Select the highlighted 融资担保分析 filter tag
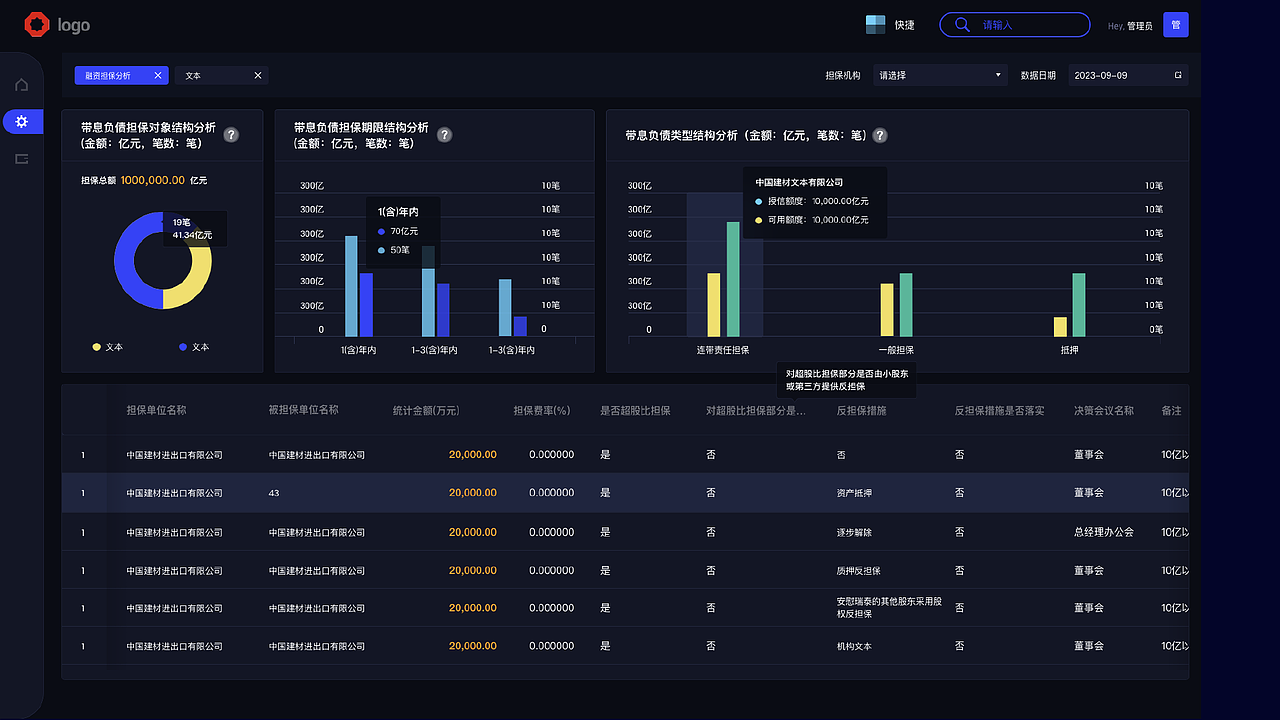The width and height of the screenshot is (1280, 720). (x=114, y=75)
